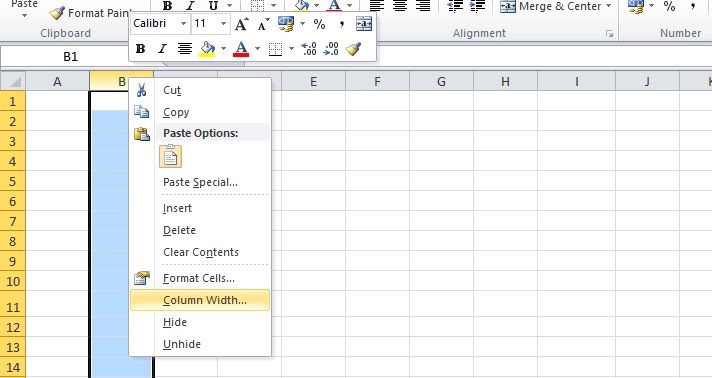Image resolution: width=712 pixels, height=378 pixels.
Task: Expand Font Color arrow in mini toolbar
Action: [x=257, y=49]
